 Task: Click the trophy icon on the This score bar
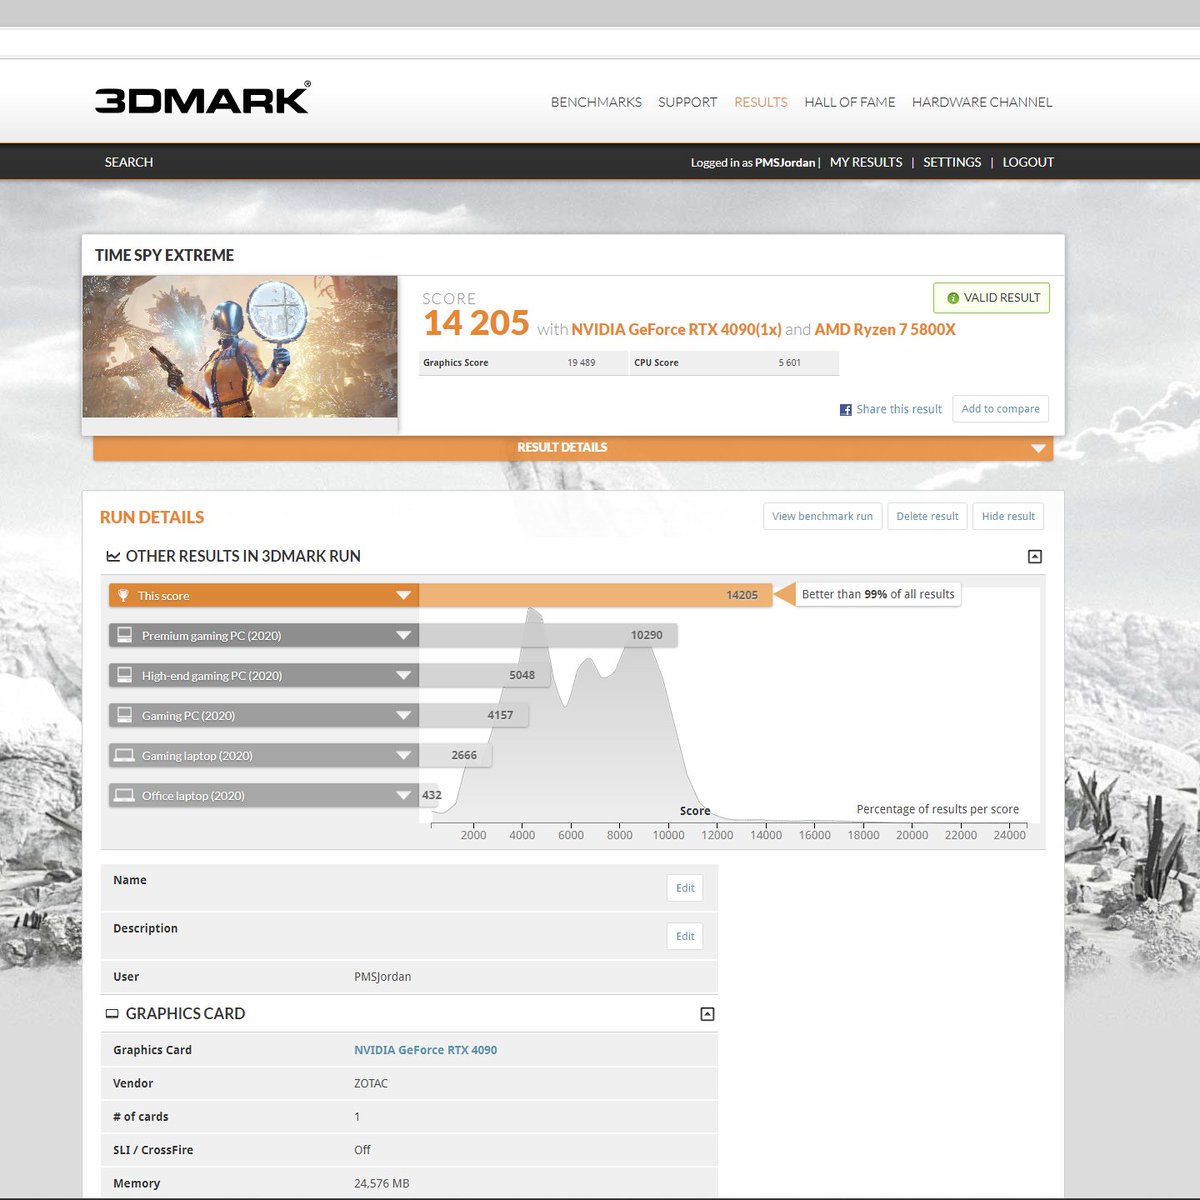[124, 595]
